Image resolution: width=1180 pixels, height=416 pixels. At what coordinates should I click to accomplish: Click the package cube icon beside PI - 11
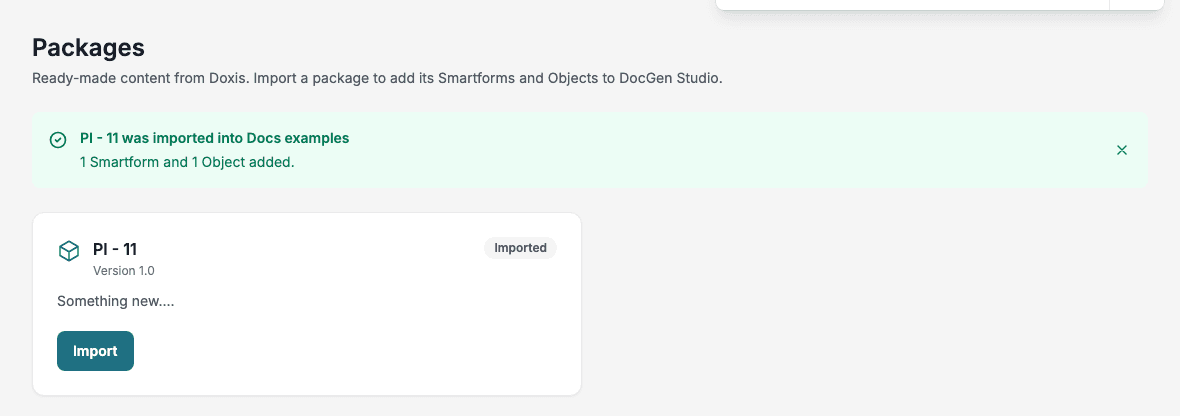69,251
